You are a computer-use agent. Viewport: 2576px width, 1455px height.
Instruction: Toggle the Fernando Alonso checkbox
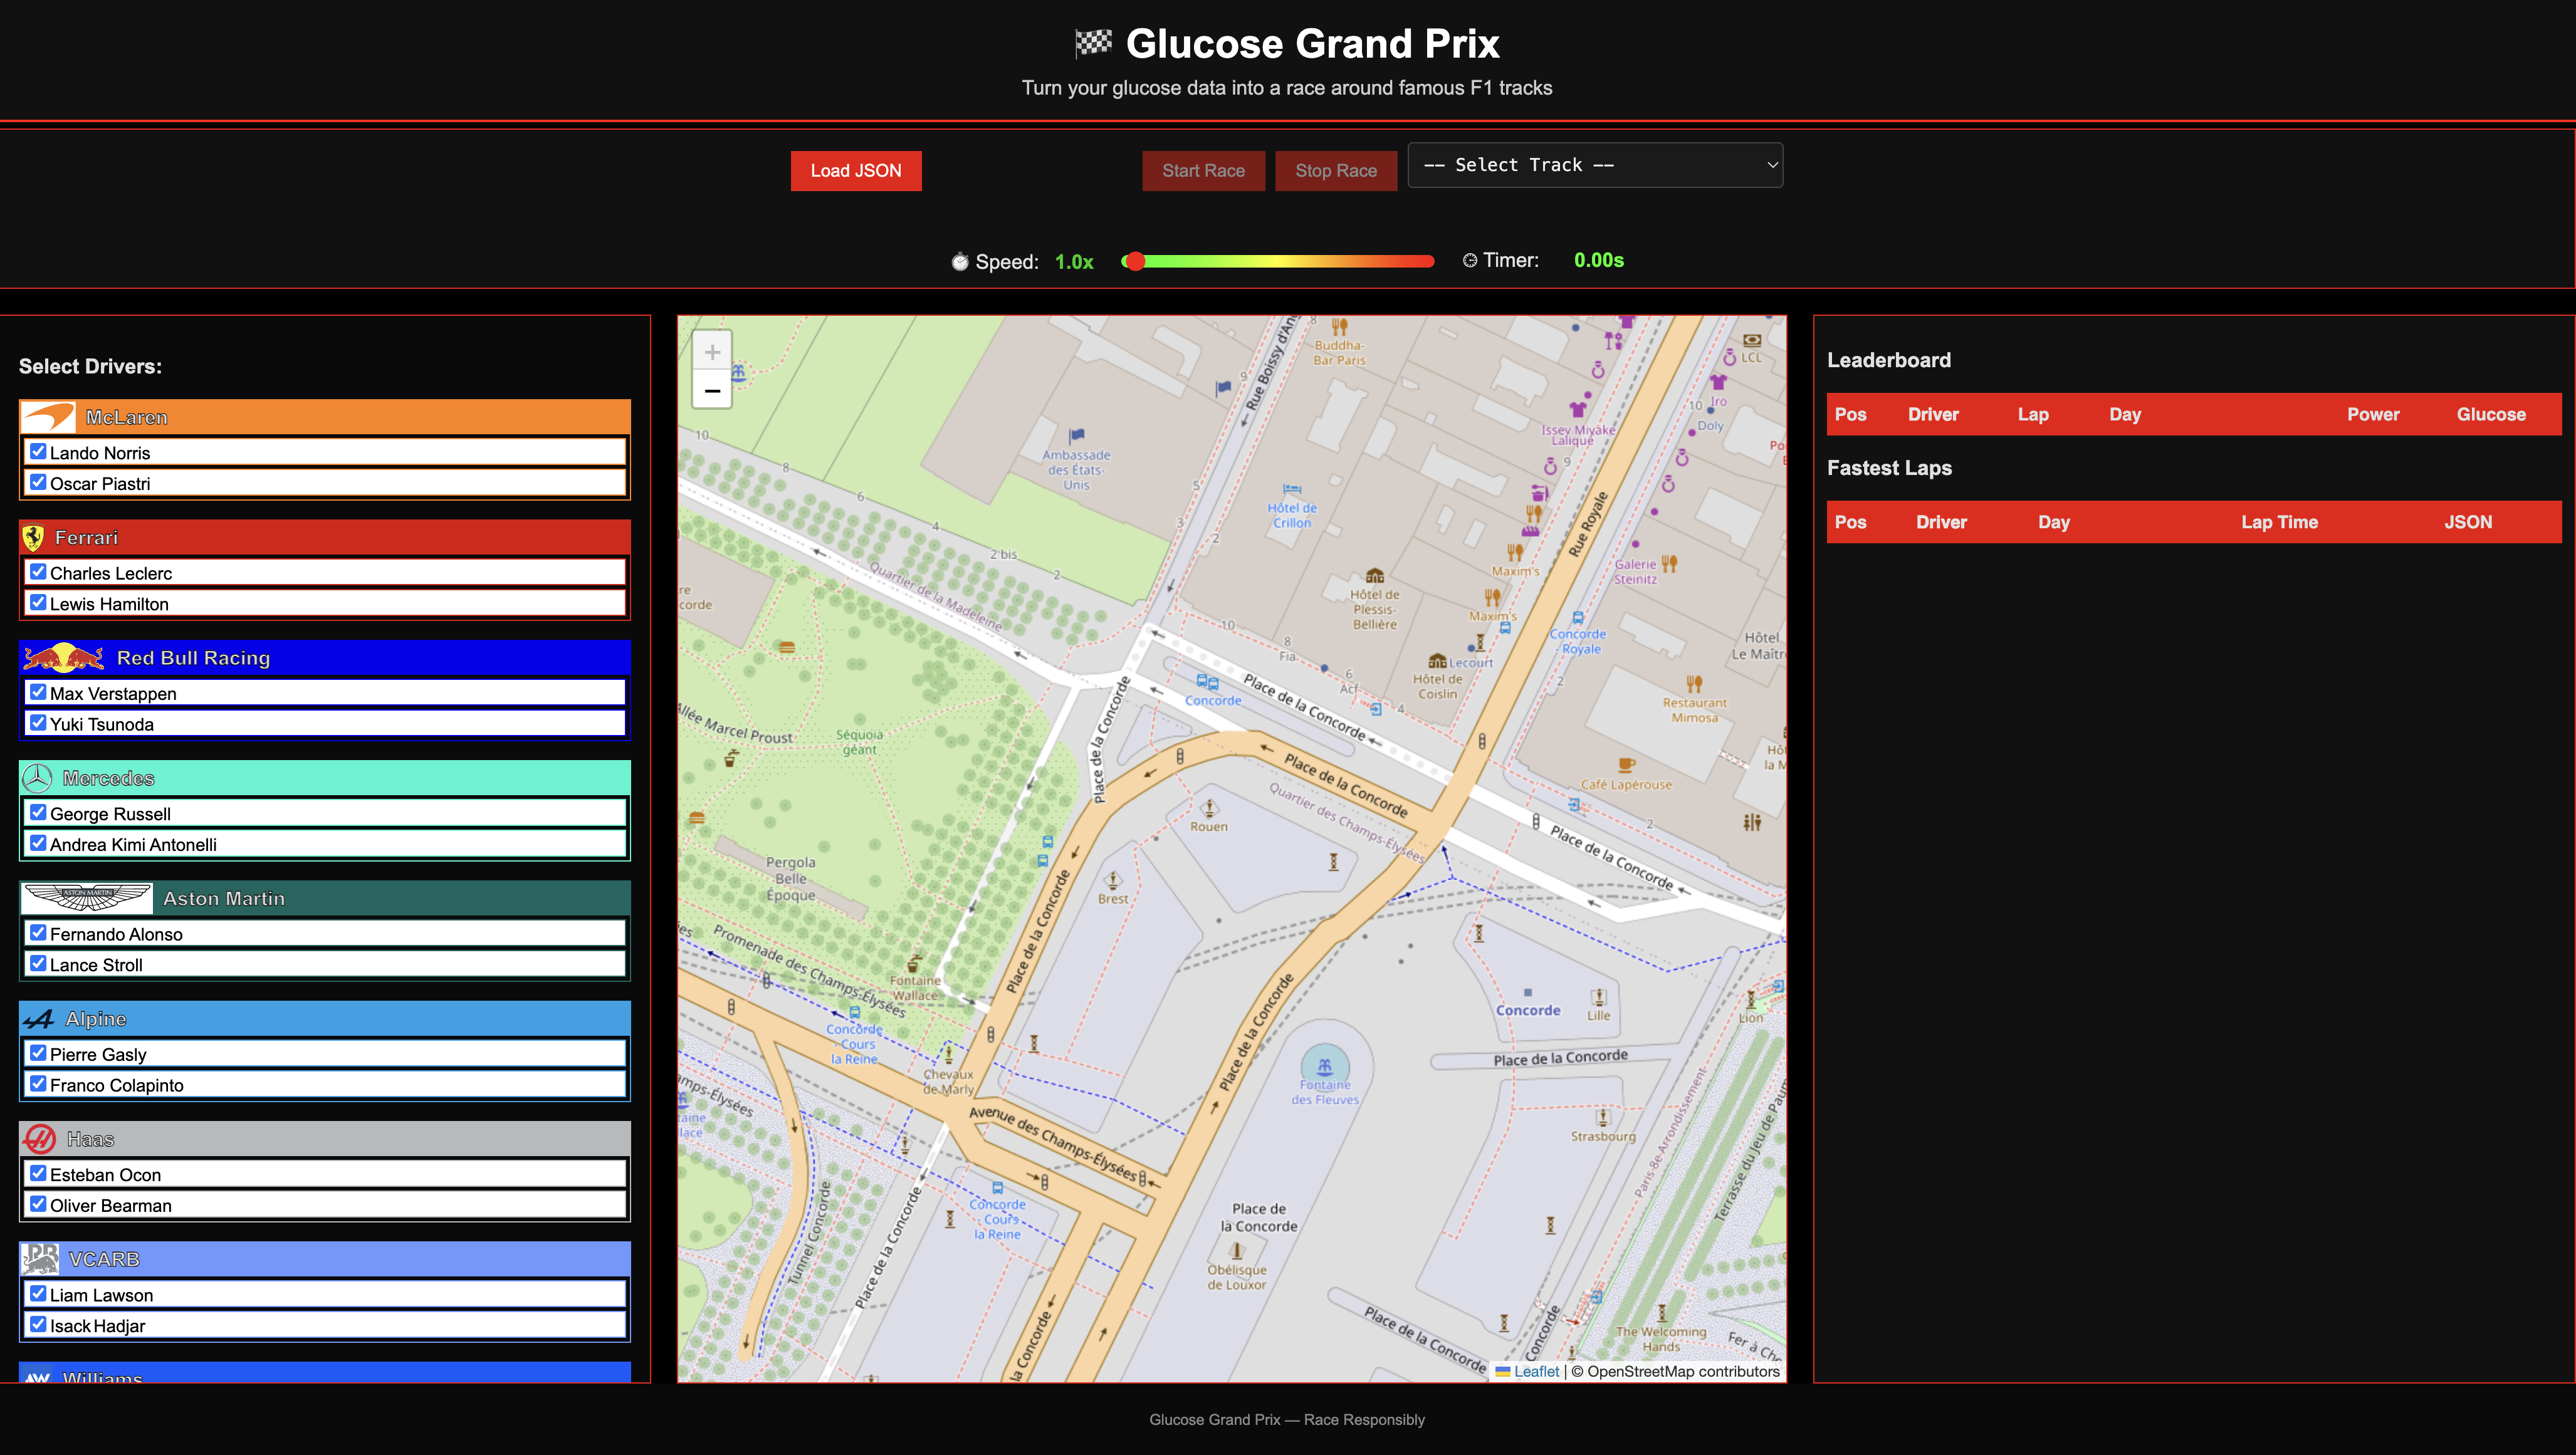(x=38, y=933)
